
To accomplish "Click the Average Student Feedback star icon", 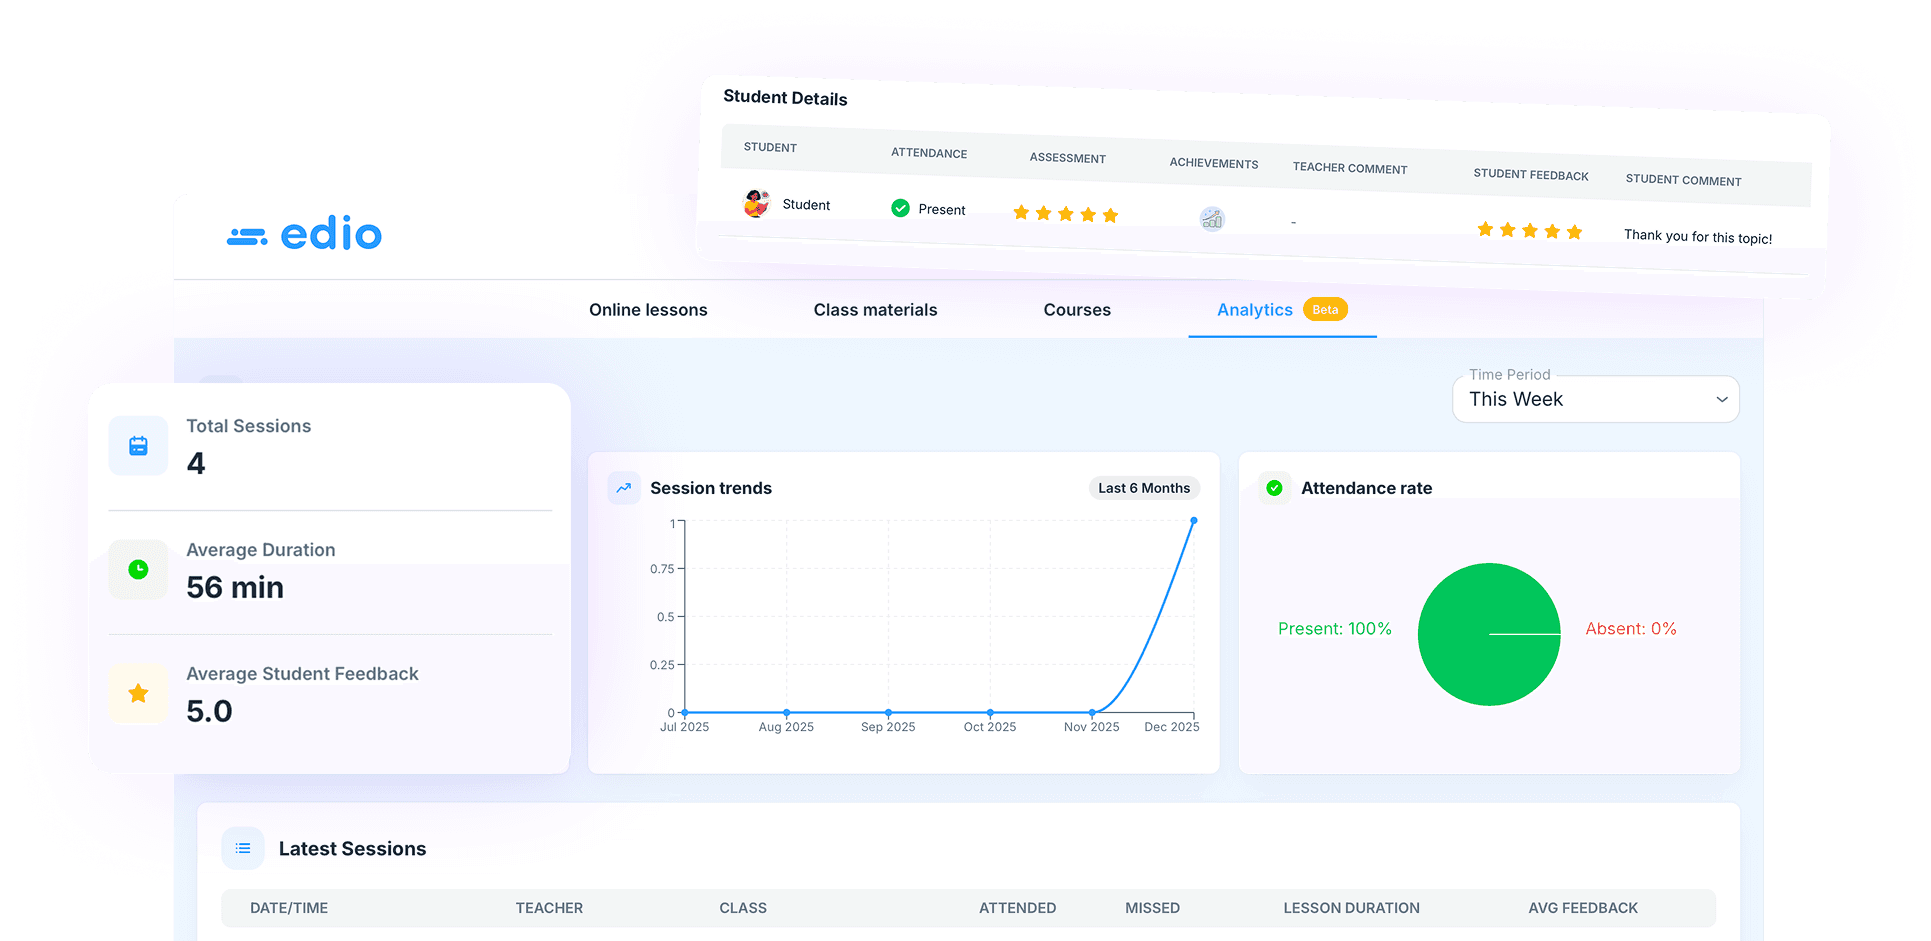I will point(138,693).
